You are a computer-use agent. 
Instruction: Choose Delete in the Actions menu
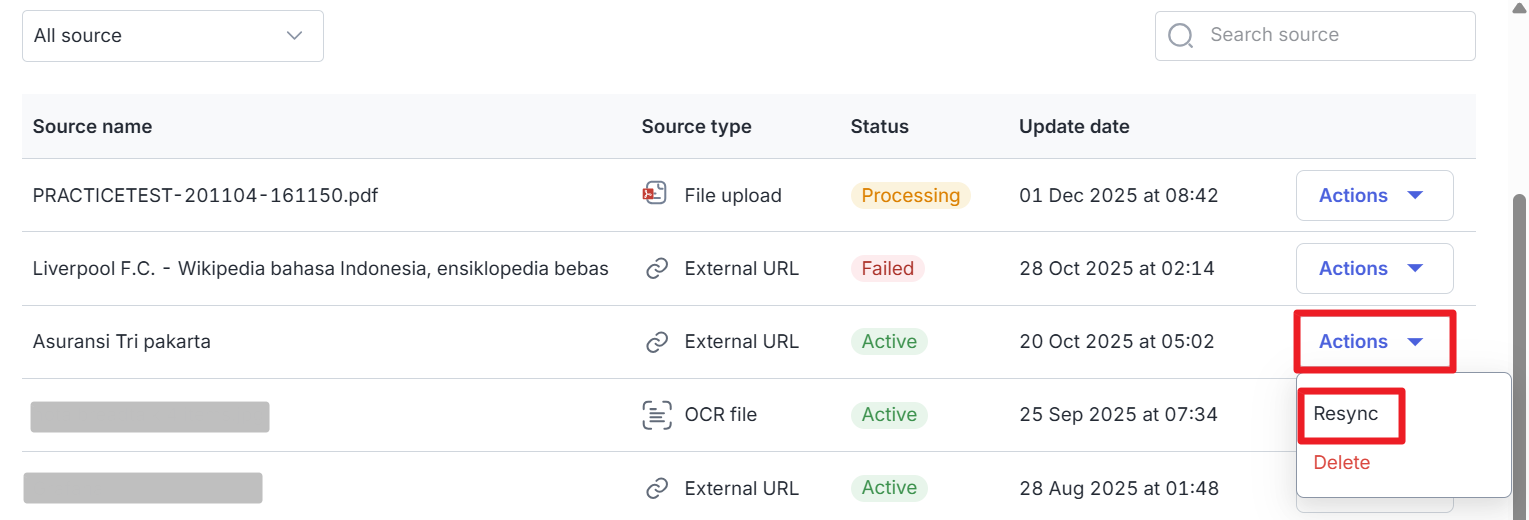pos(1342,463)
